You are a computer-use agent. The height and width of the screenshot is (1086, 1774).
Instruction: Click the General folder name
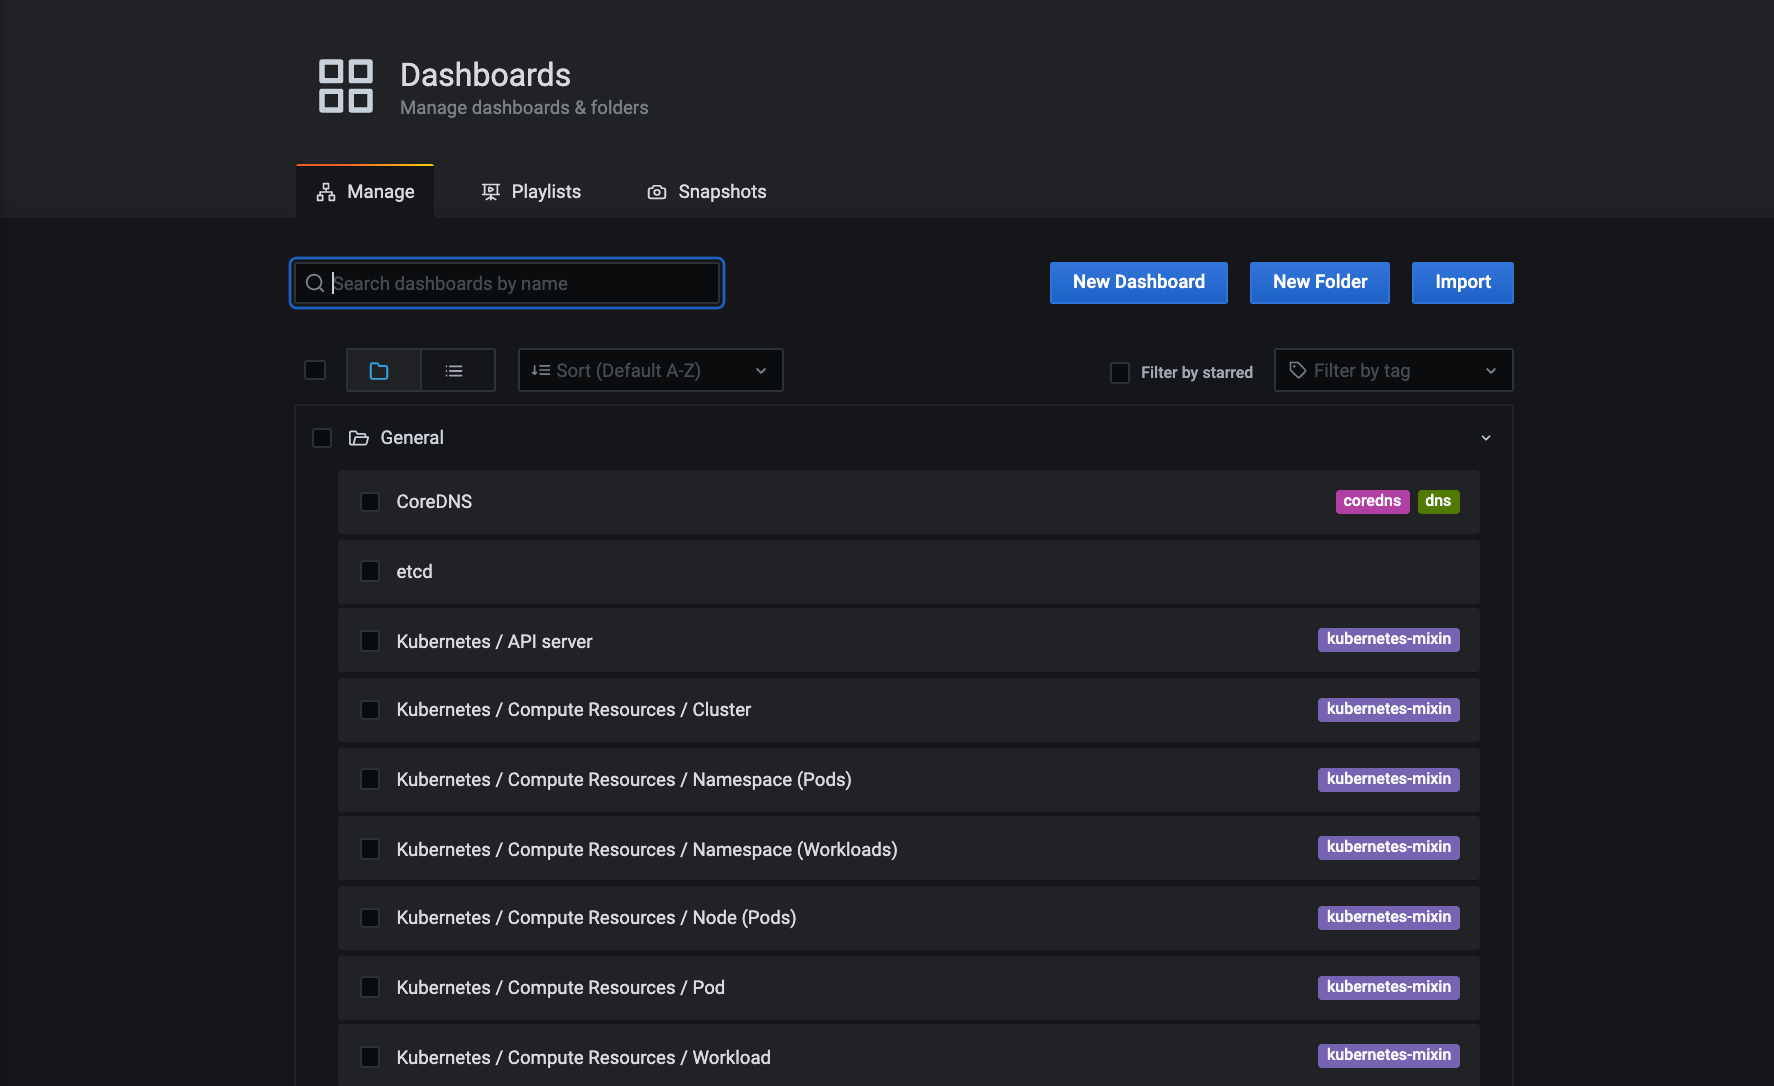[412, 438]
